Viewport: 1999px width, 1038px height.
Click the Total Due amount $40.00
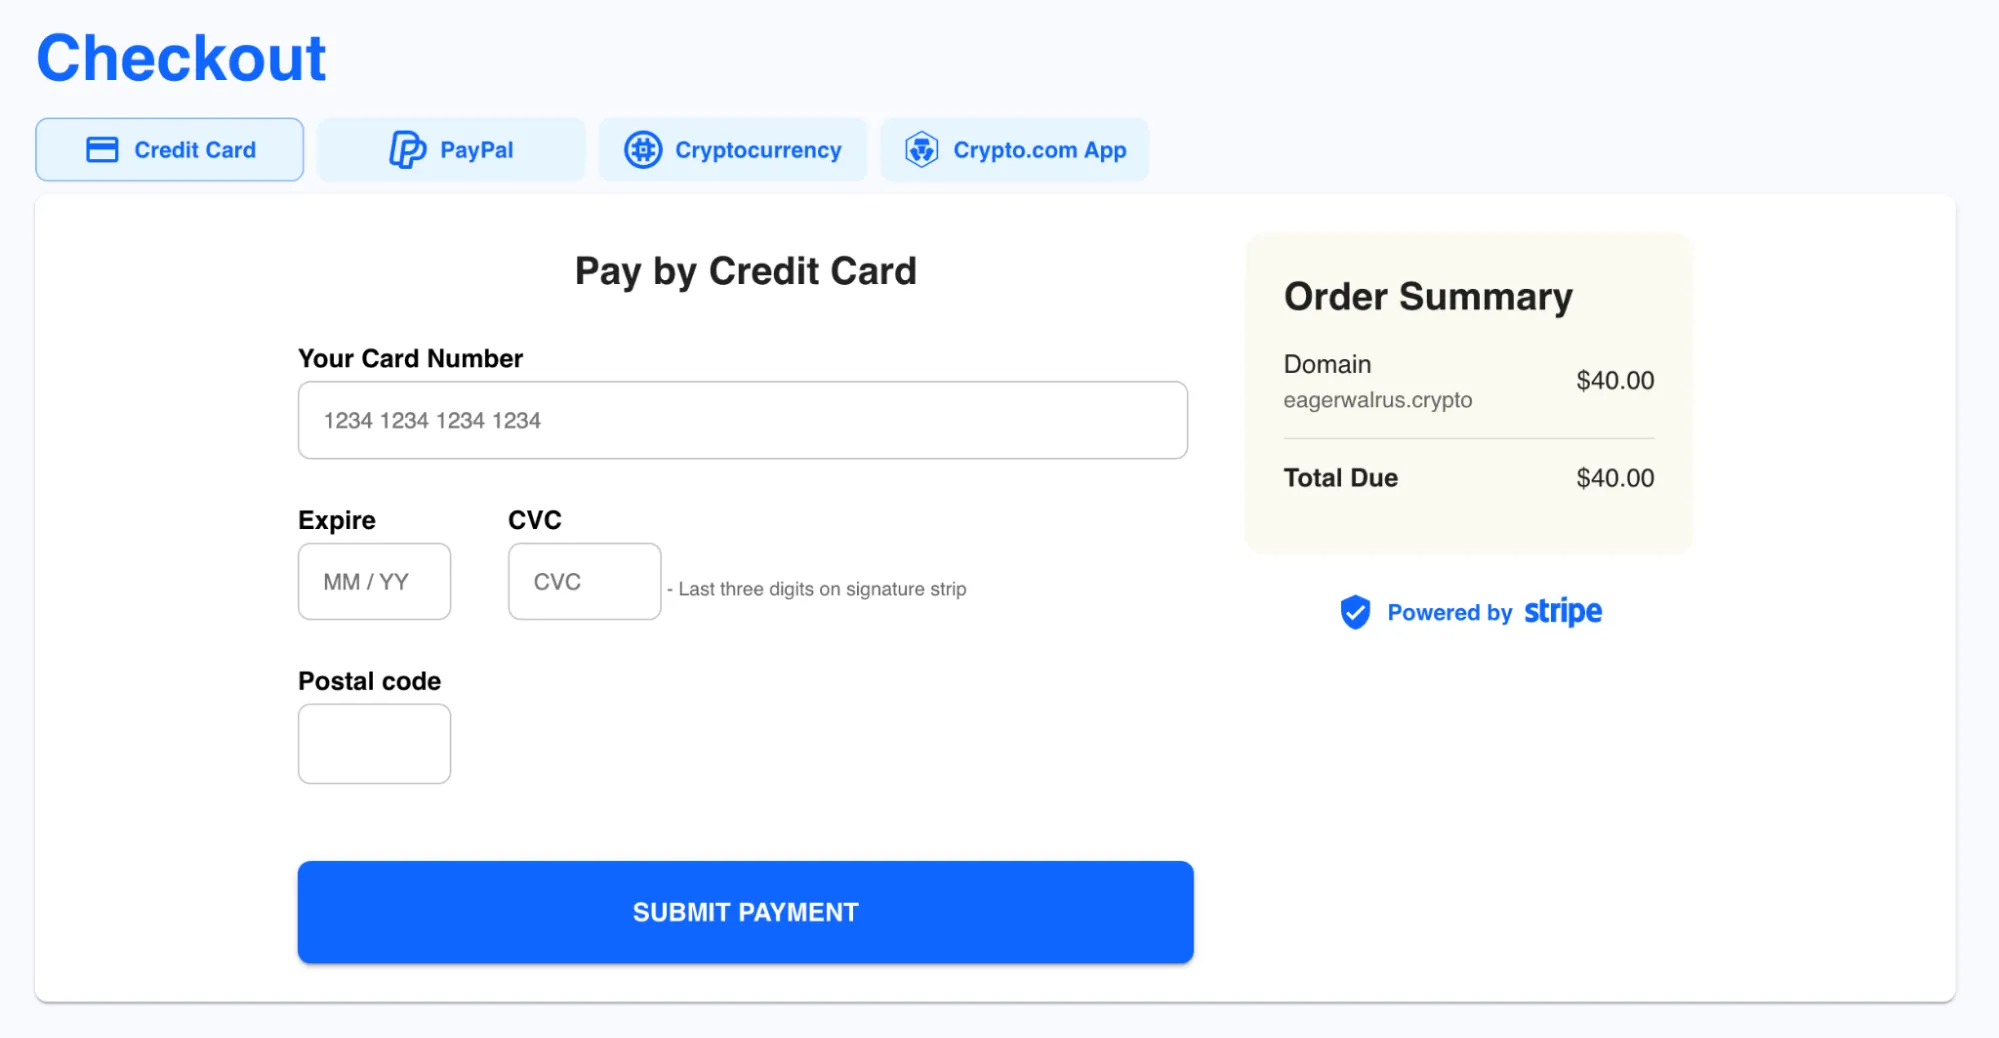click(1615, 478)
